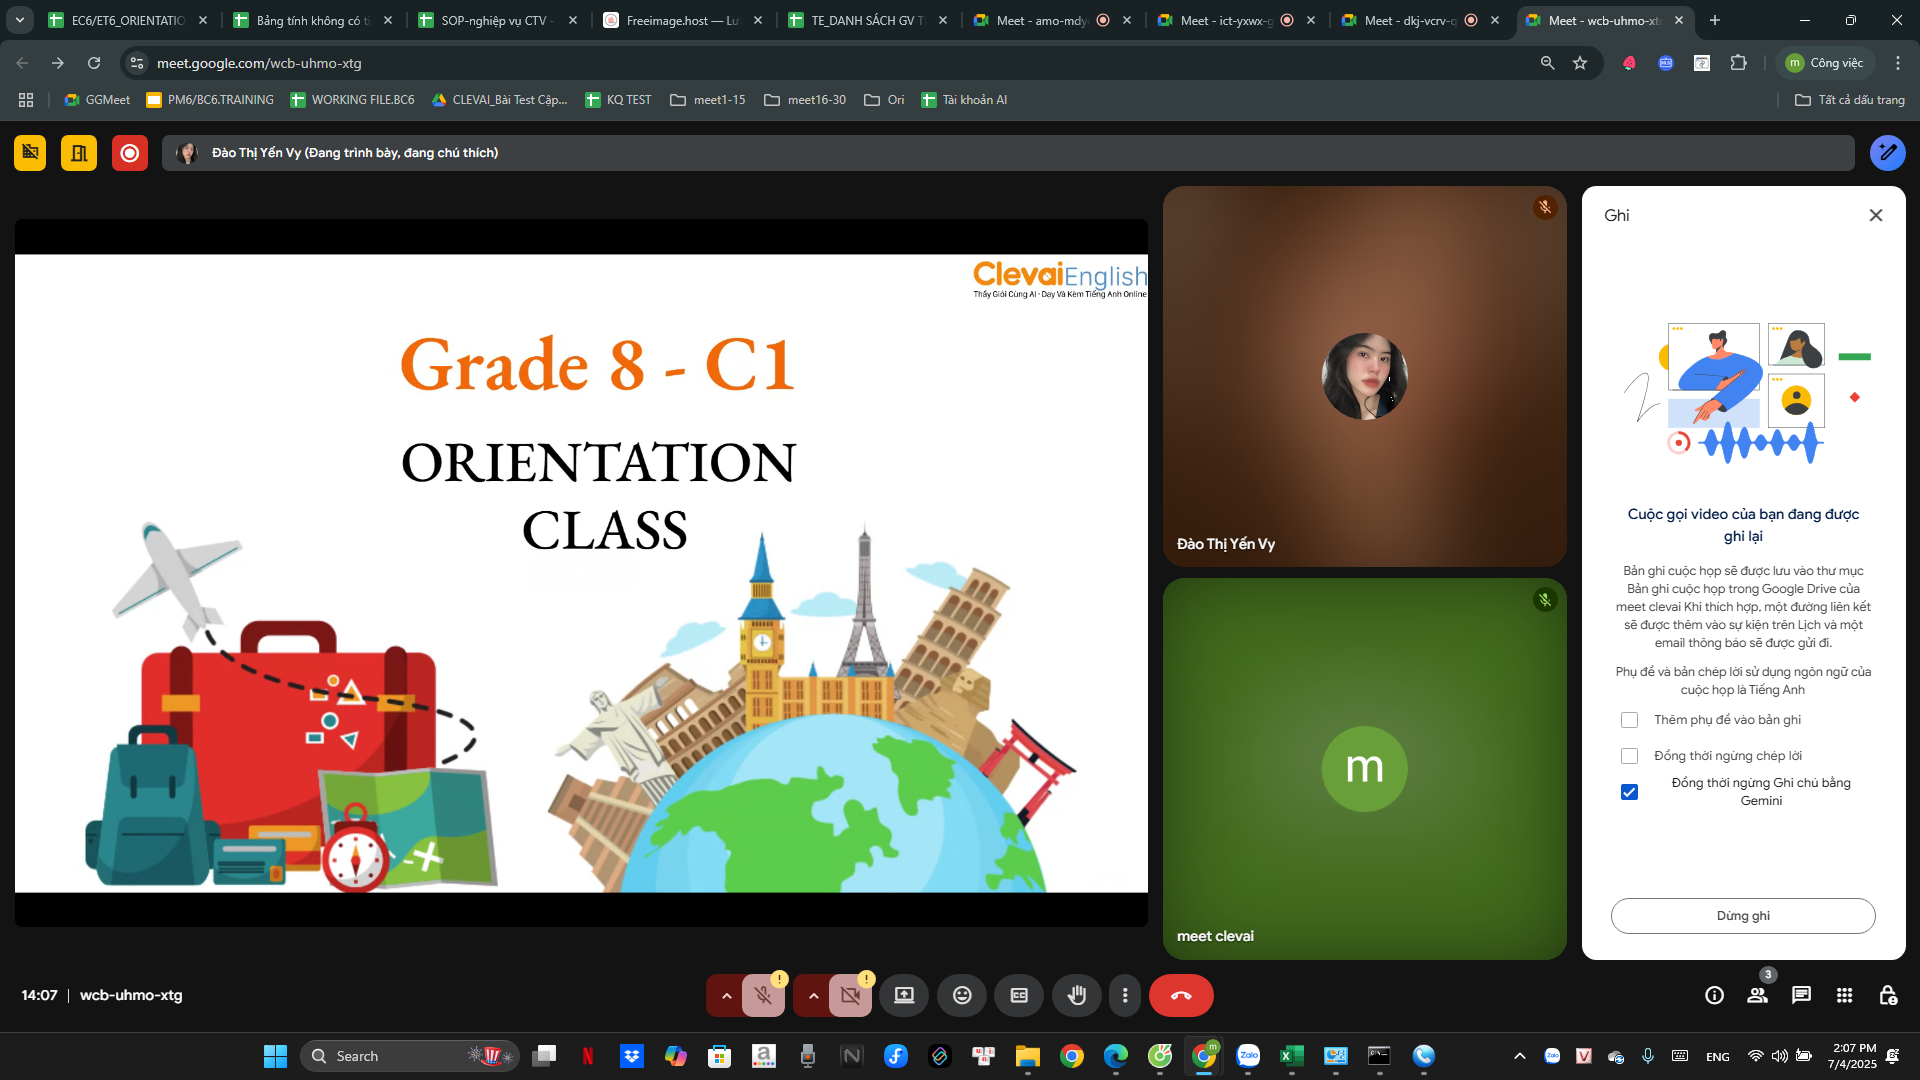Turn on the disabled camera
Viewport: 1920px width, 1080px height.
(x=851, y=995)
